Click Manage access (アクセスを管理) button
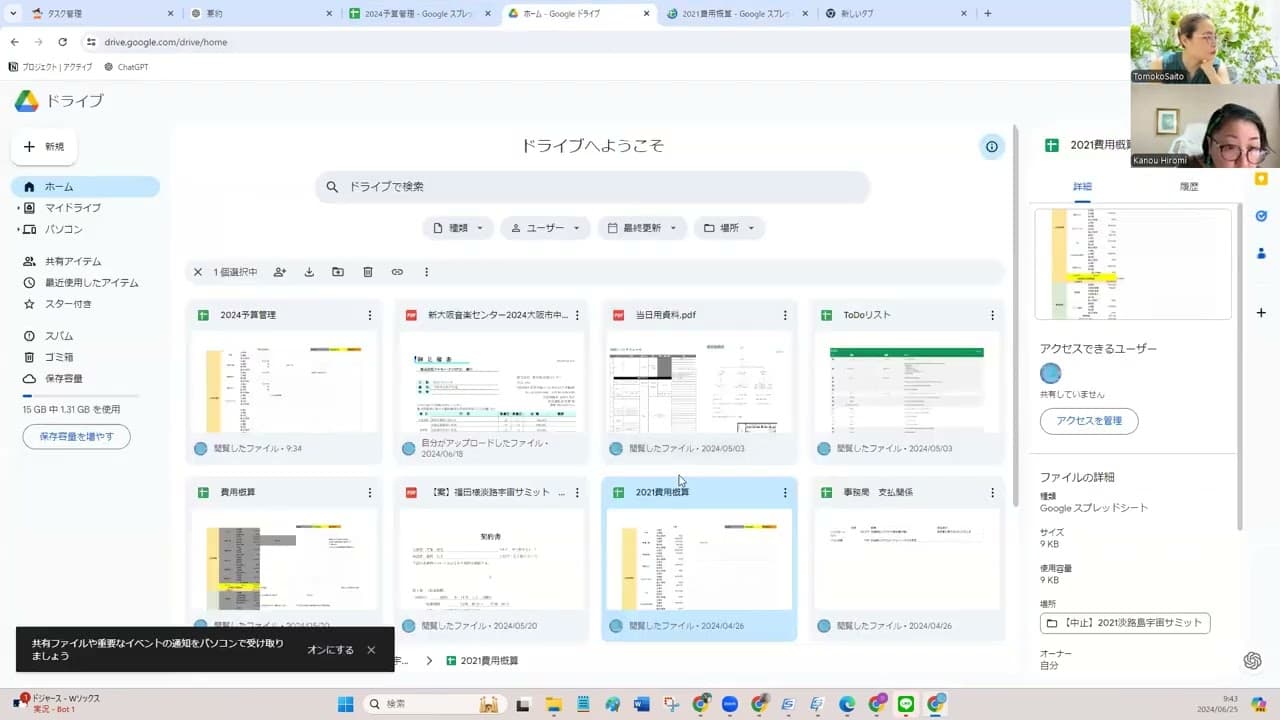Image resolution: width=1280 pixels, height=720 pixels. click(1089, 421)
